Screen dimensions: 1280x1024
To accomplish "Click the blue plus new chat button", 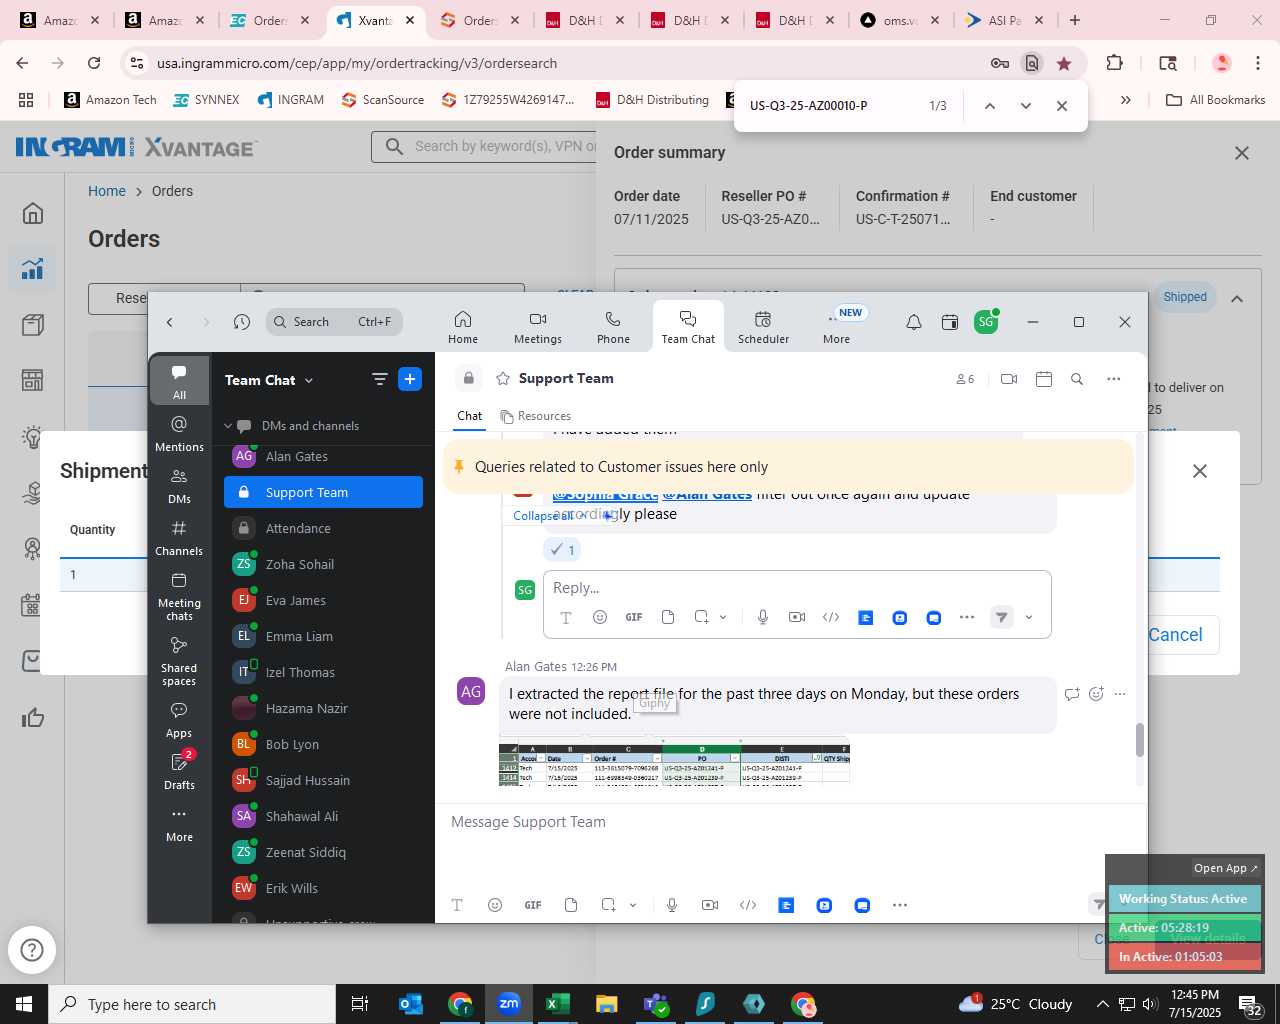I will click(410, 379).
